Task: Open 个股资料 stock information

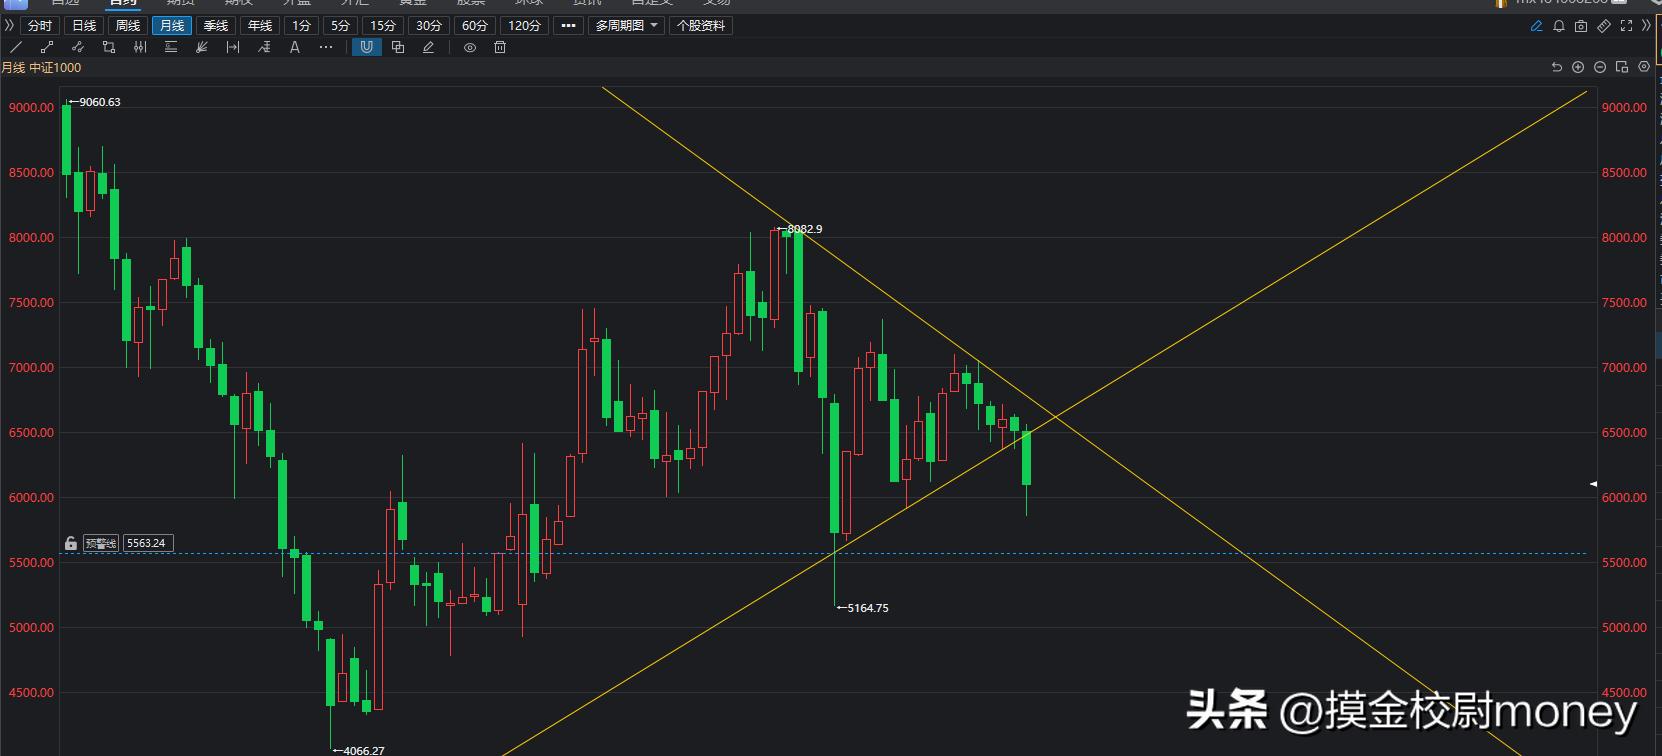Action: [x=701, y=25]
